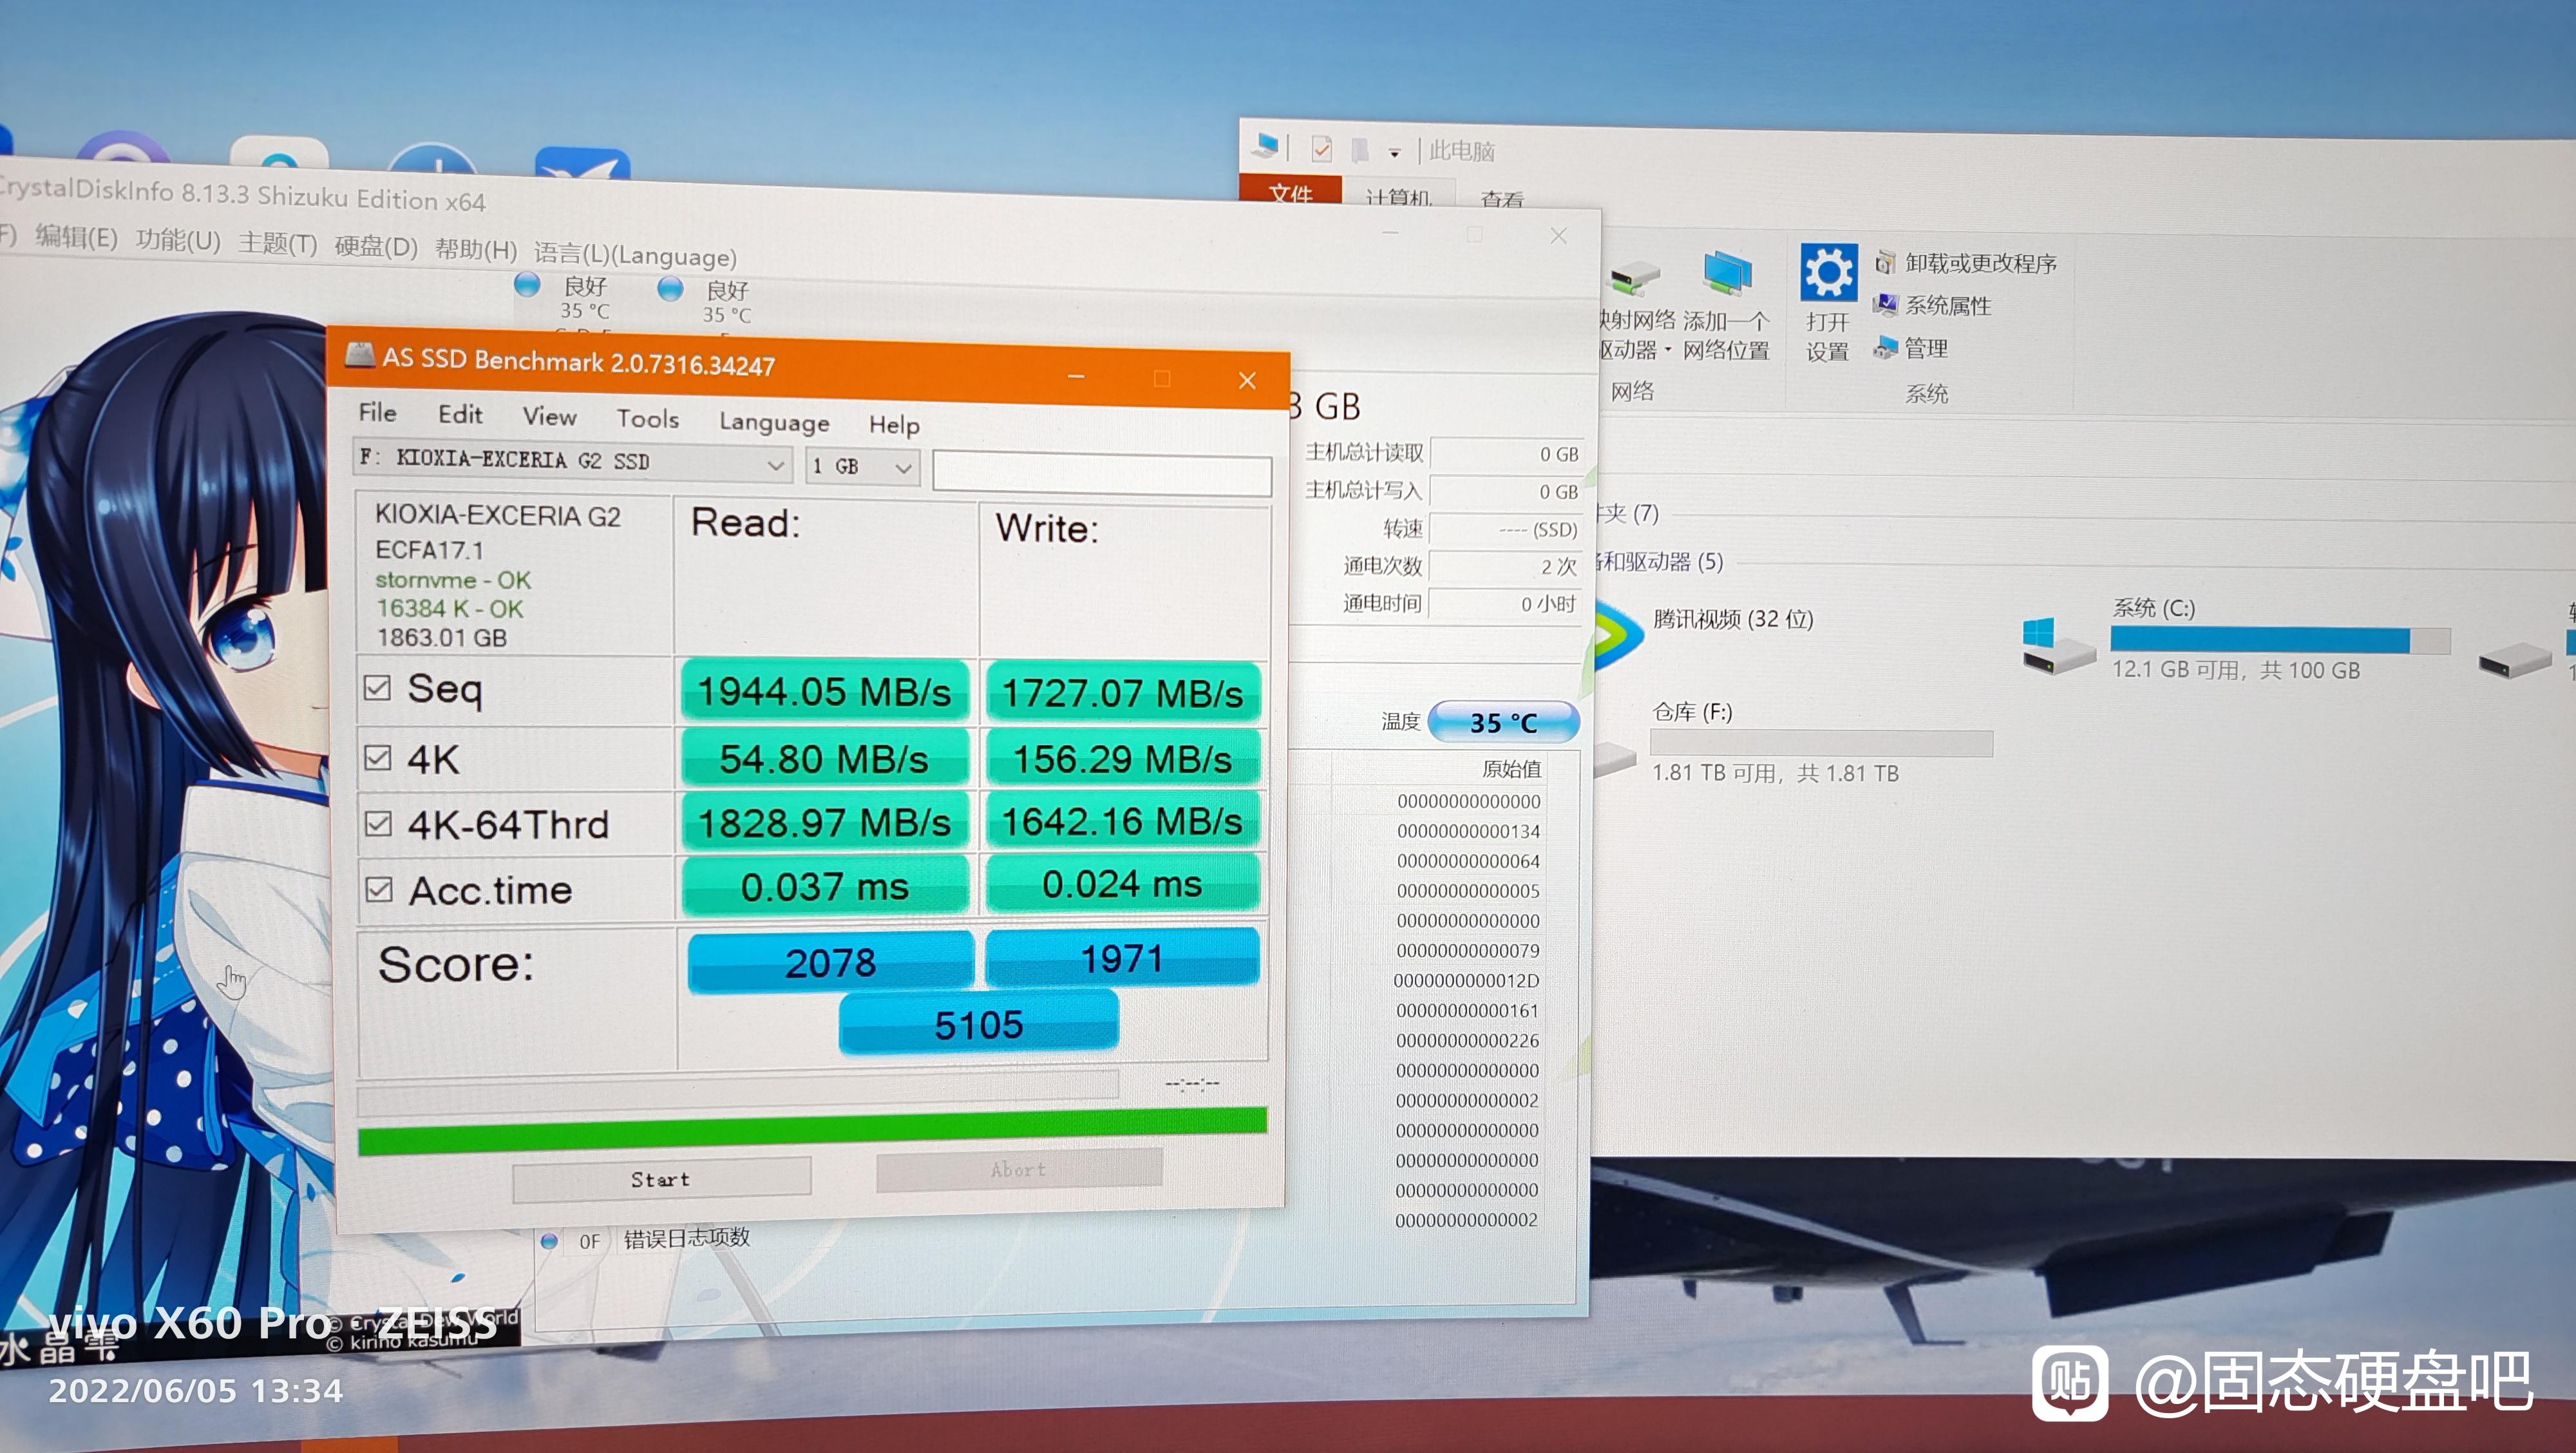Open the 计算机 tab in File Explorer
The height and width of the screenshot is (1453, 2576).
pos(1399,197)
